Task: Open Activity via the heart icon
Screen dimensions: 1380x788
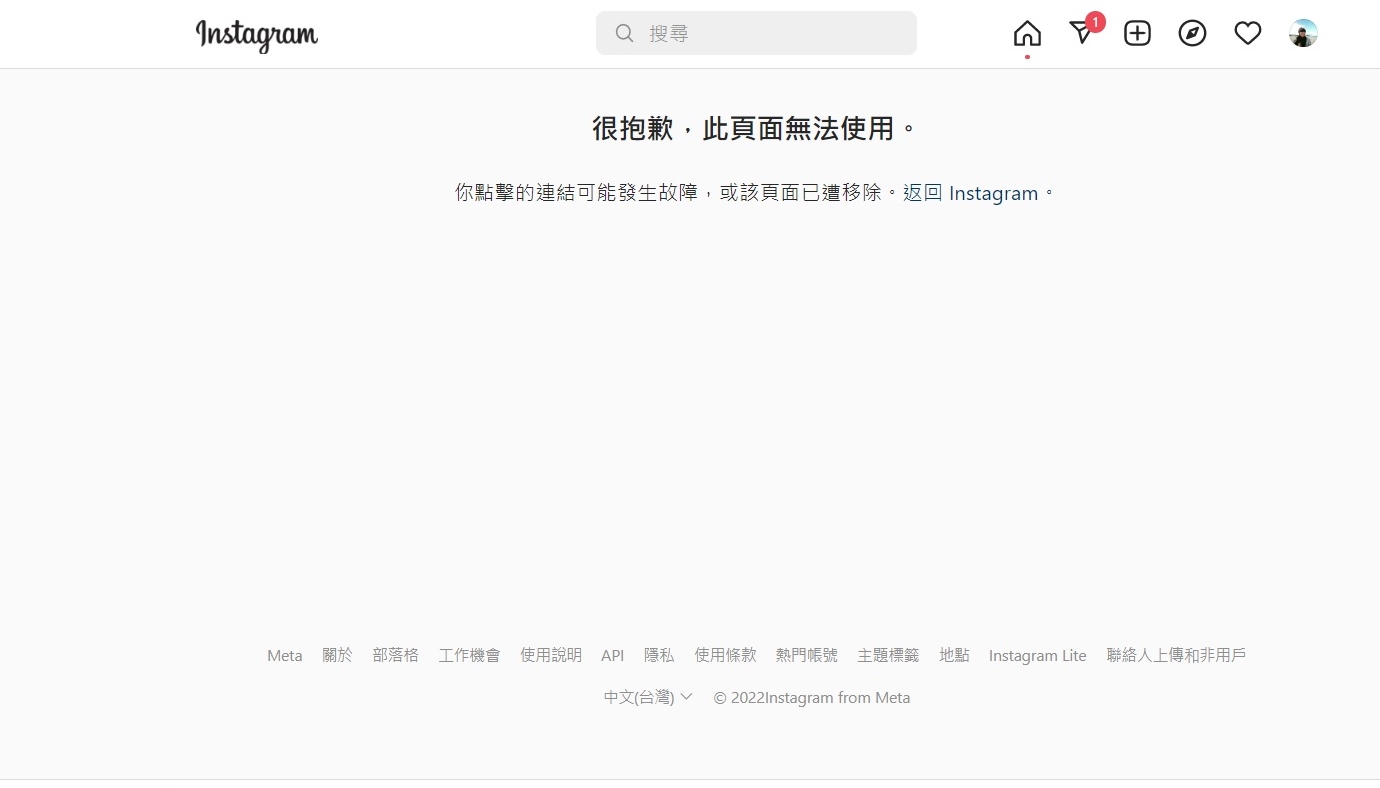Action: [x=1247, y=33]
